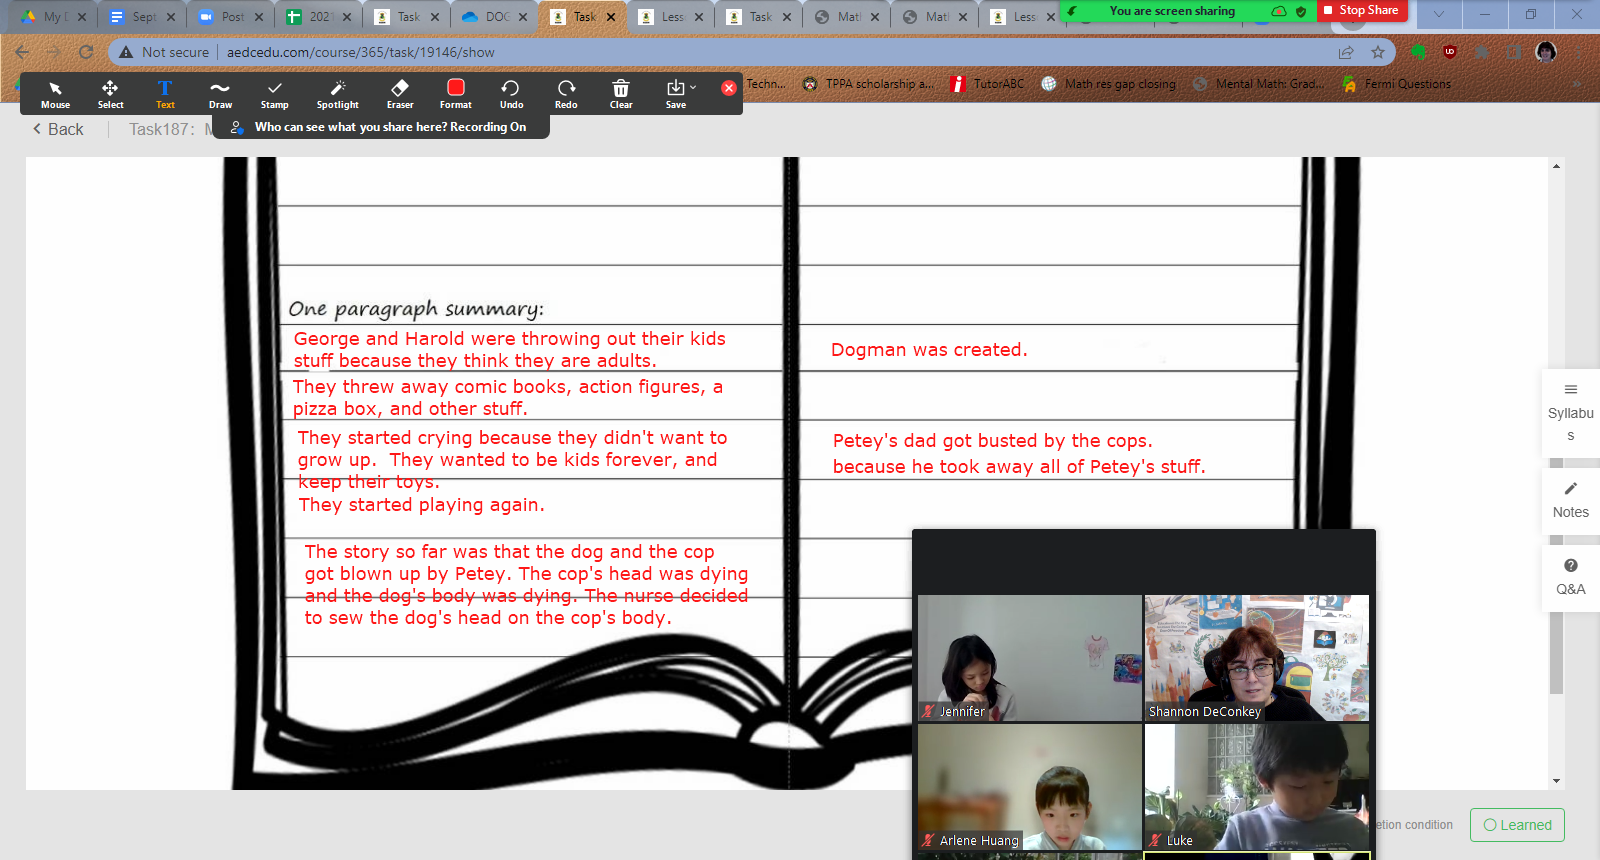Edit the aedcedu.com address bar
The height and width of the screenshot is (860, 1600).
pos(361,52)
